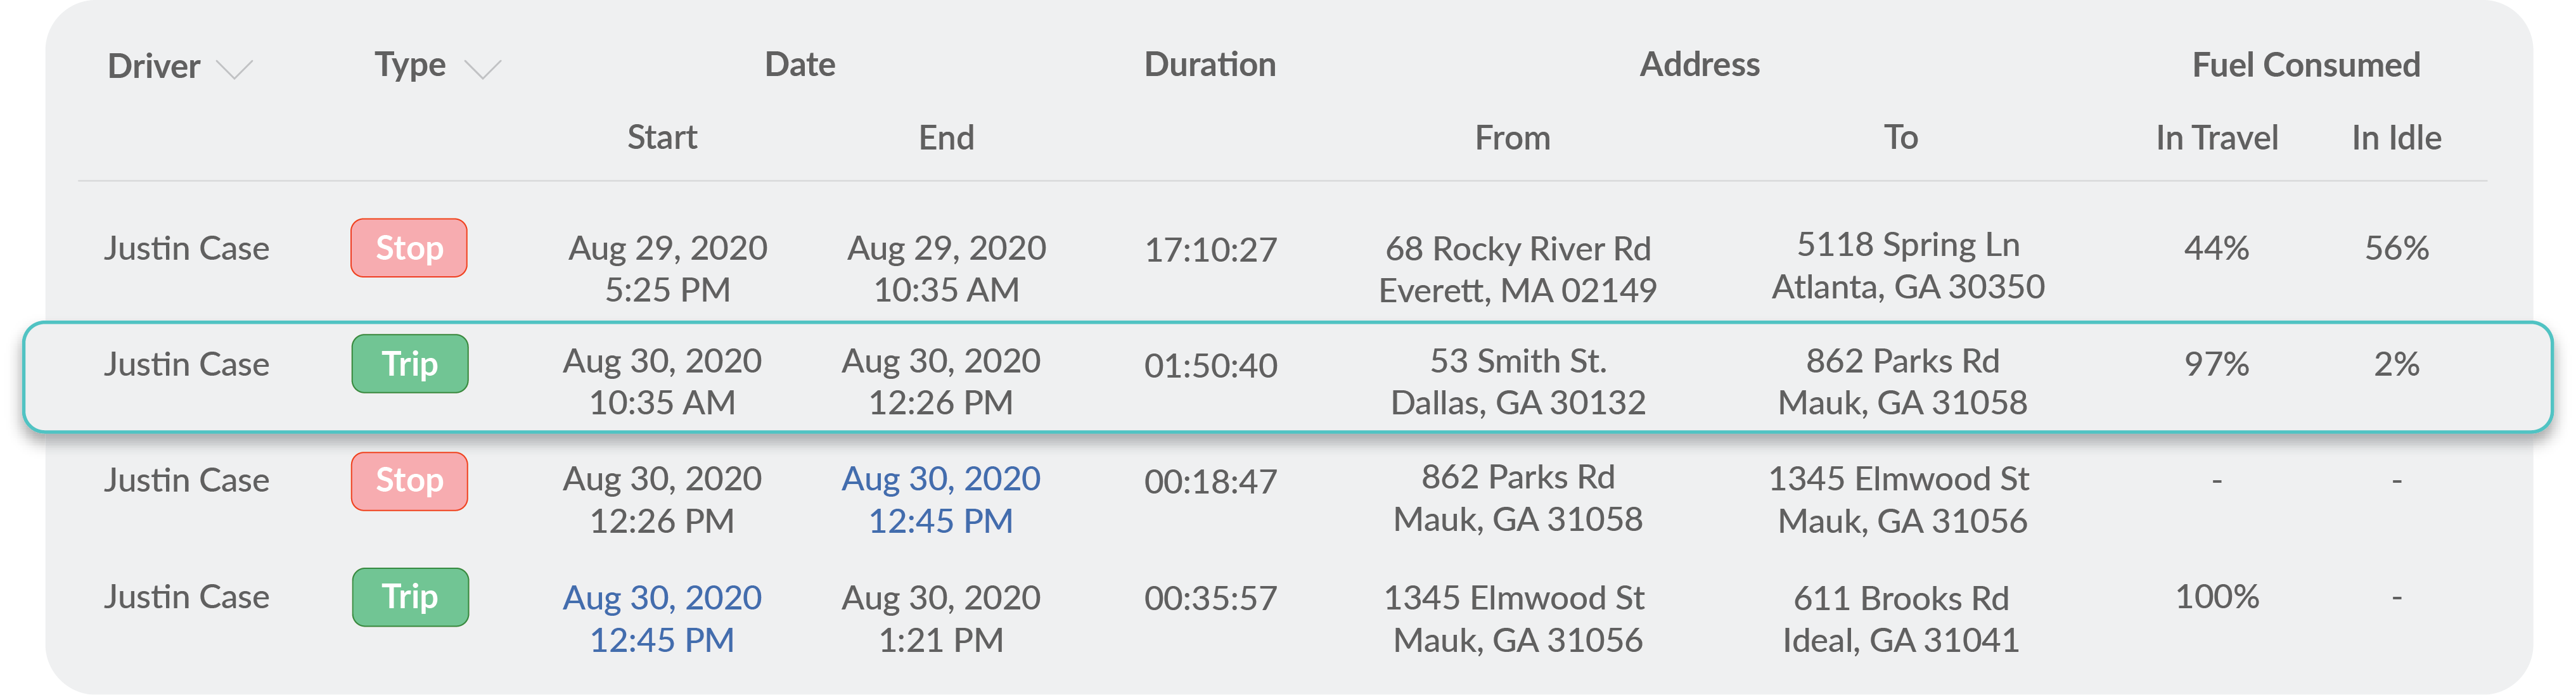The image size is (2576, 695).
Task: Select the highlighted 01:50:40 trip row
Action: (1288, 377)
